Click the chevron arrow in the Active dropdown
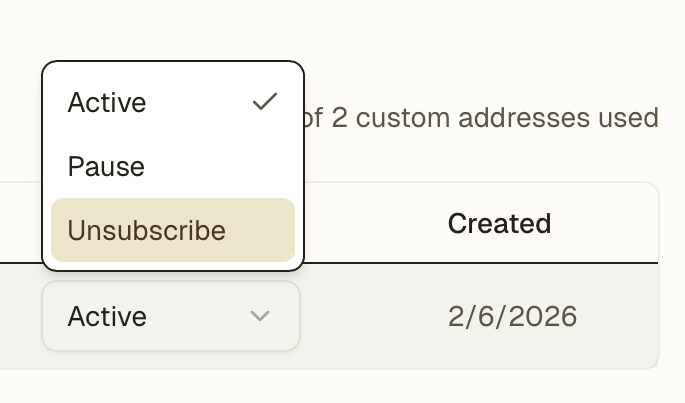 click(x=260, y=317)
